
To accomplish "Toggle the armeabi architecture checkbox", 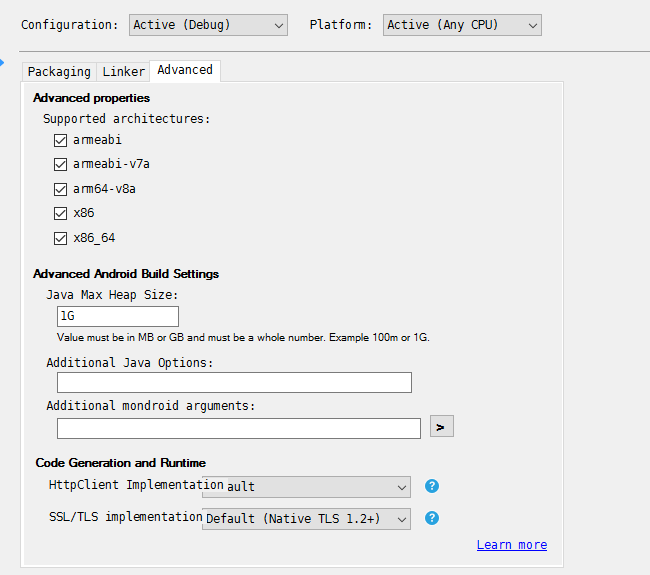I will tap(61, 140).
